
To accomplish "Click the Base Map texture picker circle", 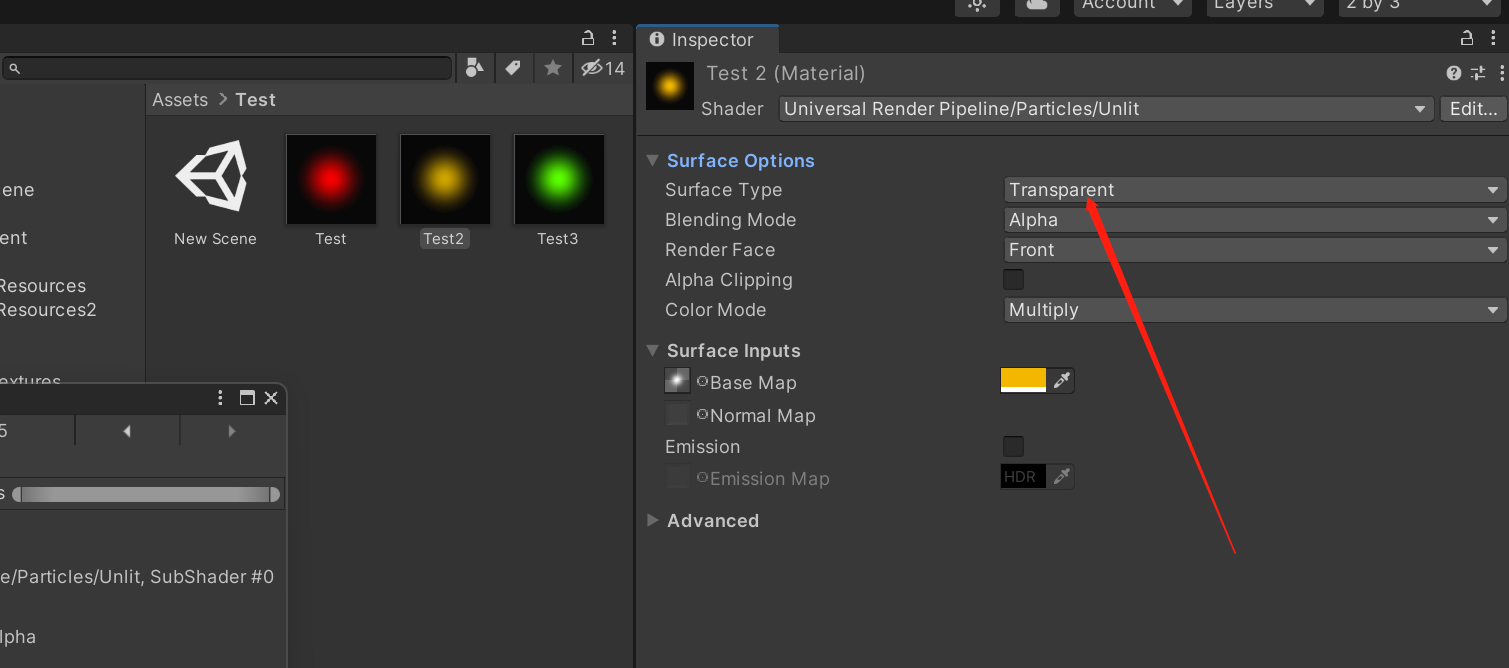I will (x=702, y=382).
